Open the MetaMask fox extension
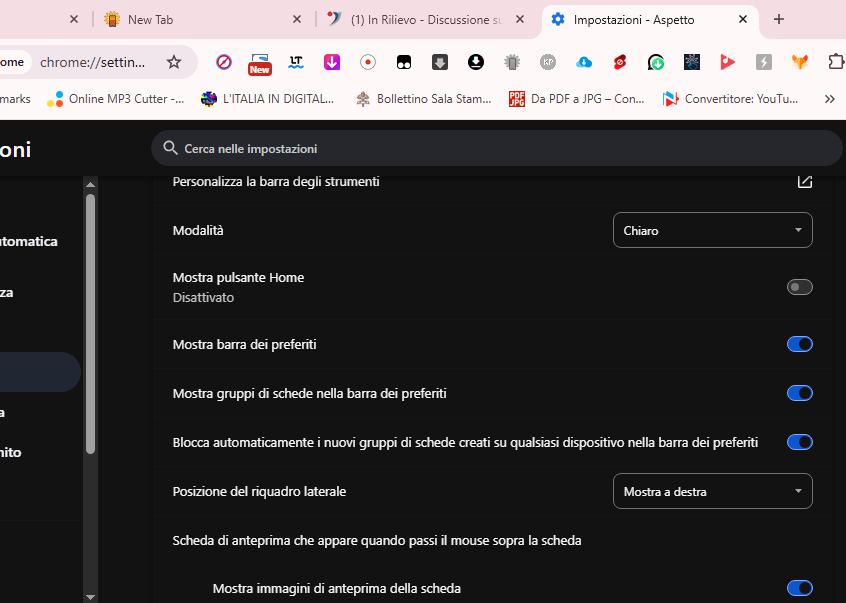This screenshot has width=846, height=603. [x=800, y=63]
